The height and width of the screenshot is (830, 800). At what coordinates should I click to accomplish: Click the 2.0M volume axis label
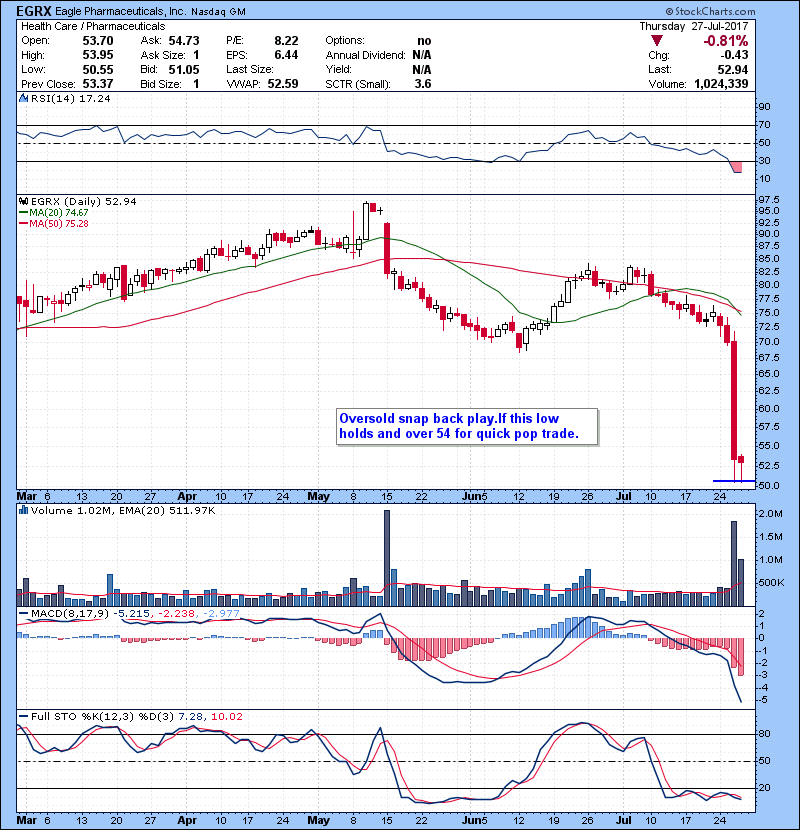pos(770,514)
